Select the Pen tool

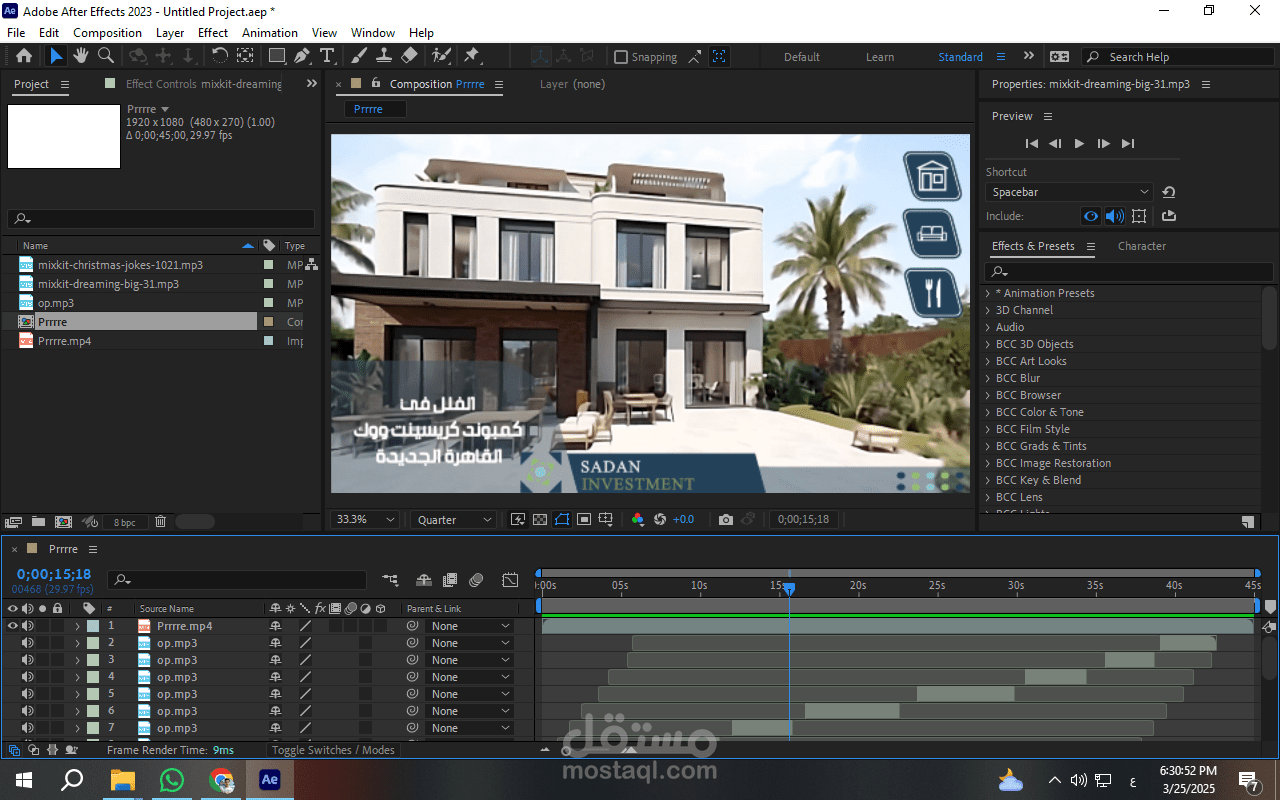[x=302, y=56]
